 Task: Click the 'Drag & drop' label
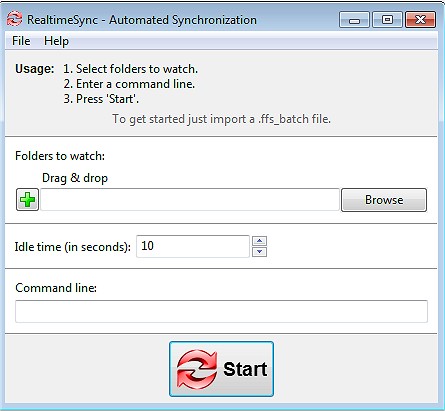[75, 178]
